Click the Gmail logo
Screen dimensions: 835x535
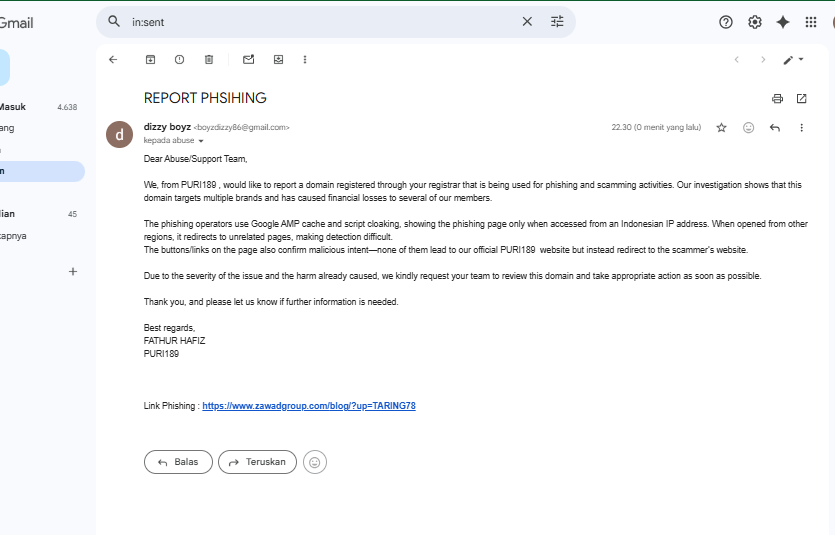coord(17,23)
